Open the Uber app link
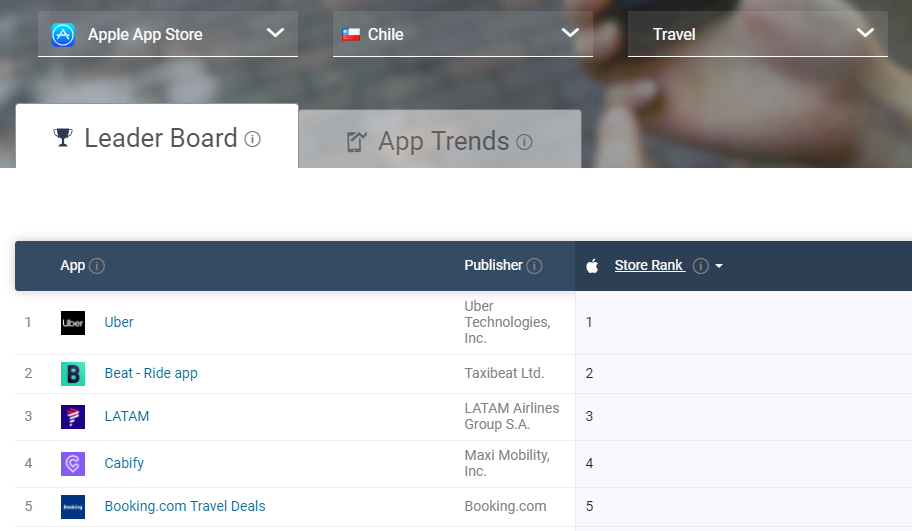Image resolution: width=912 pixels, height=531 pixels. coord(119,322)
